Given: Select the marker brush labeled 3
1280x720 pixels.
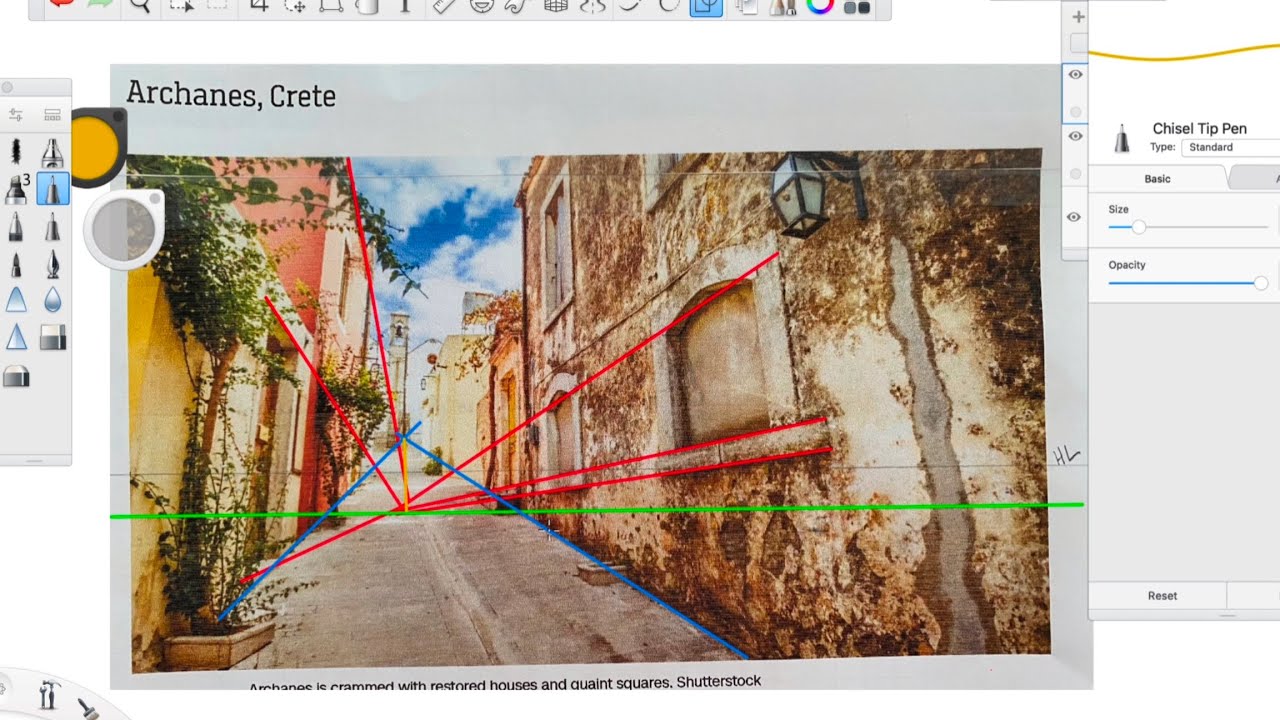Looking at the screenshot, I should (17, 189).
